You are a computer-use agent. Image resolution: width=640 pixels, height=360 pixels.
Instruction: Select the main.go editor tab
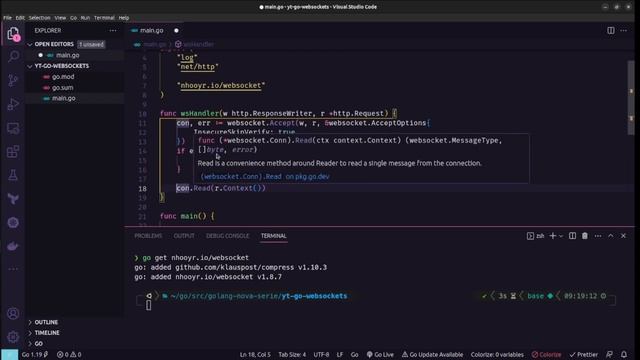tap(151, 31)
